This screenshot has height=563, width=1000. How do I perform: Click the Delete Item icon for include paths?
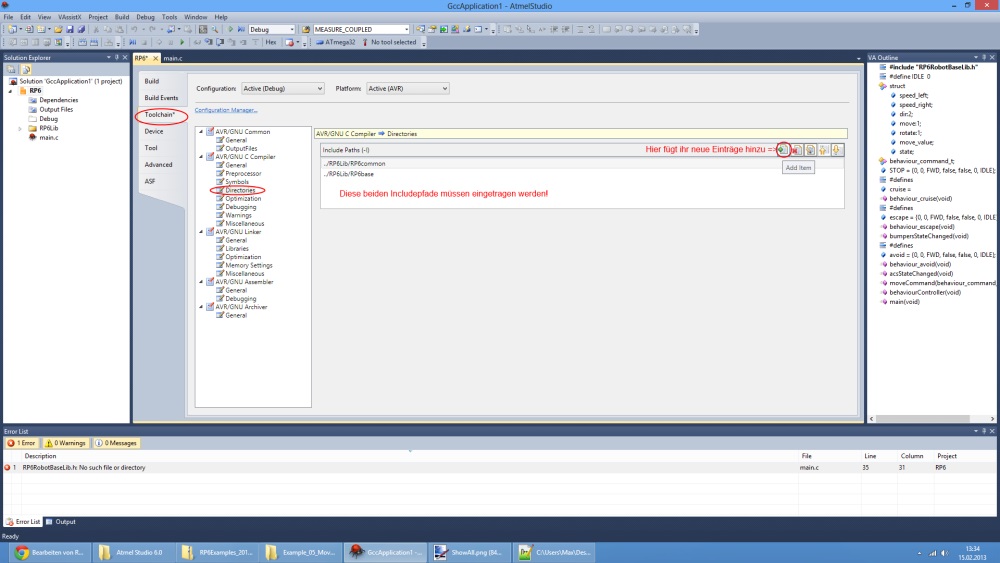pos(797,150)
